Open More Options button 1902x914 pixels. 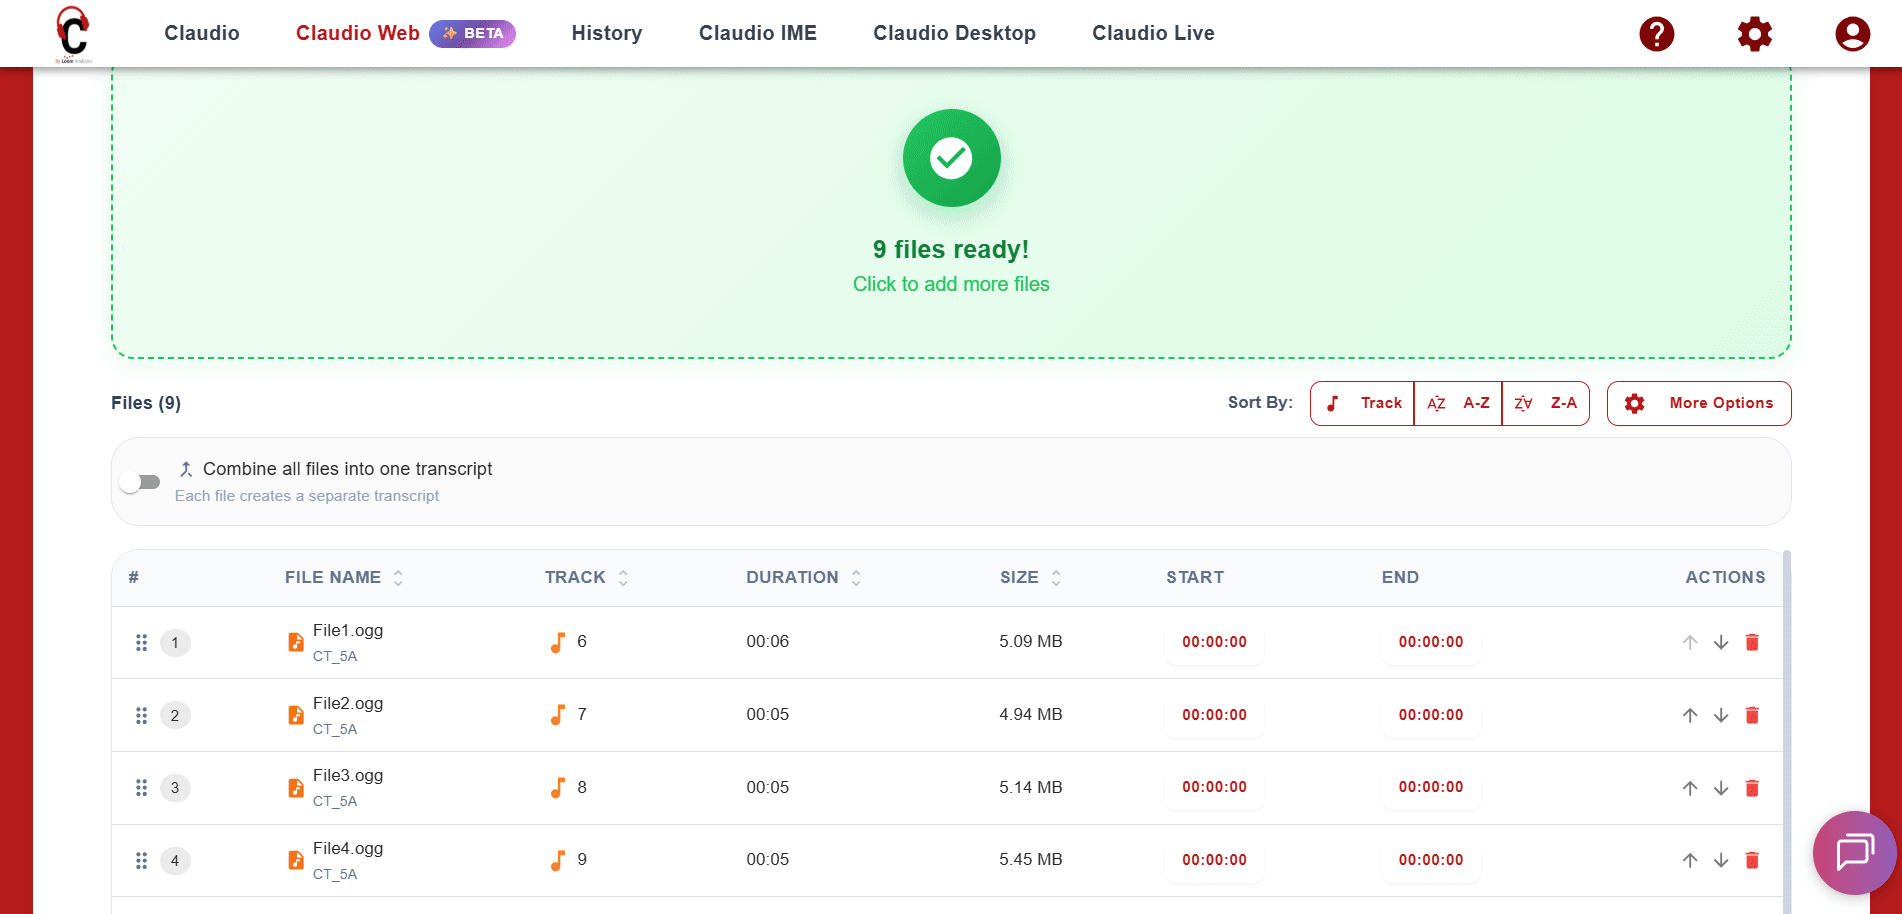[1698, 403]
